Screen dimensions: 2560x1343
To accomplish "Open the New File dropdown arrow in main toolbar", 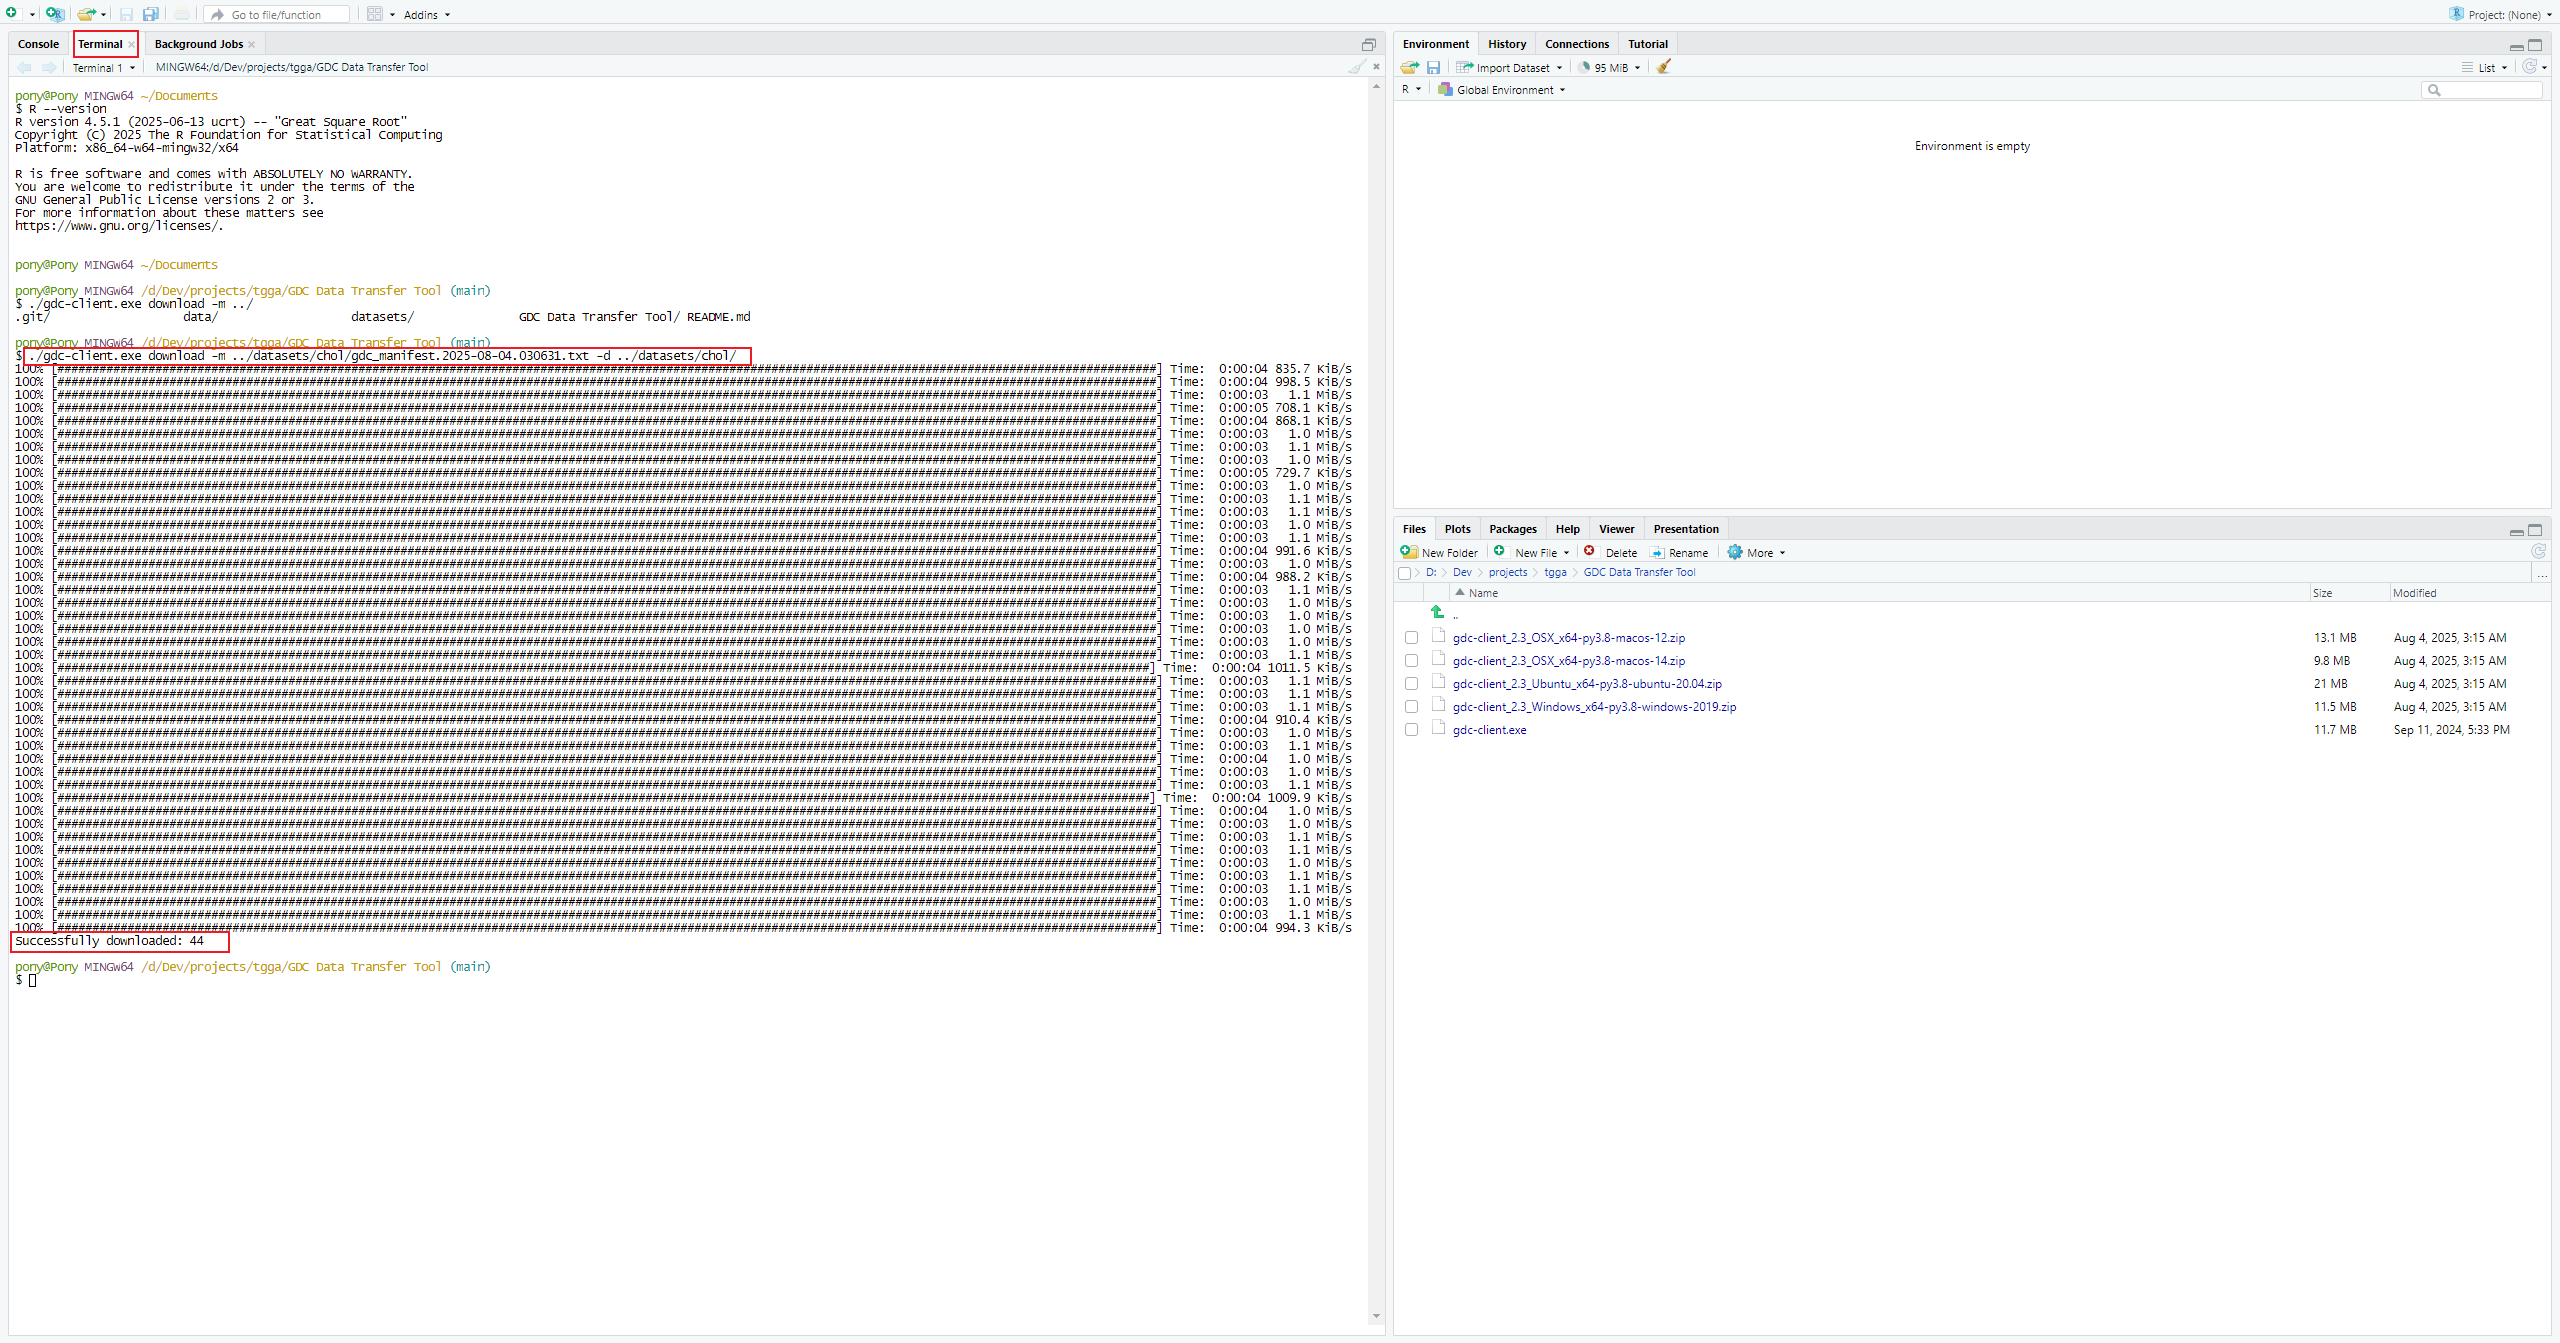I will (x=32, y=15).
